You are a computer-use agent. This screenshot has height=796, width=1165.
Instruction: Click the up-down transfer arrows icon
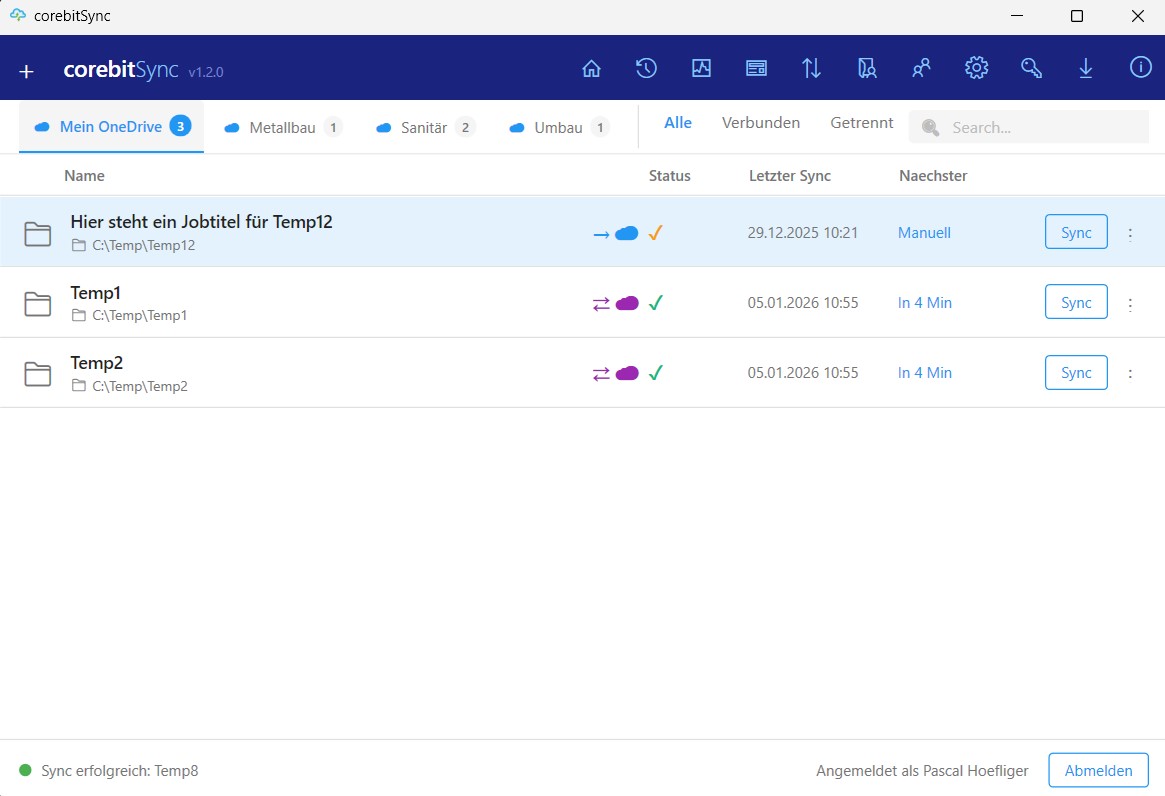pyautogui.click(x=811, y=68)
